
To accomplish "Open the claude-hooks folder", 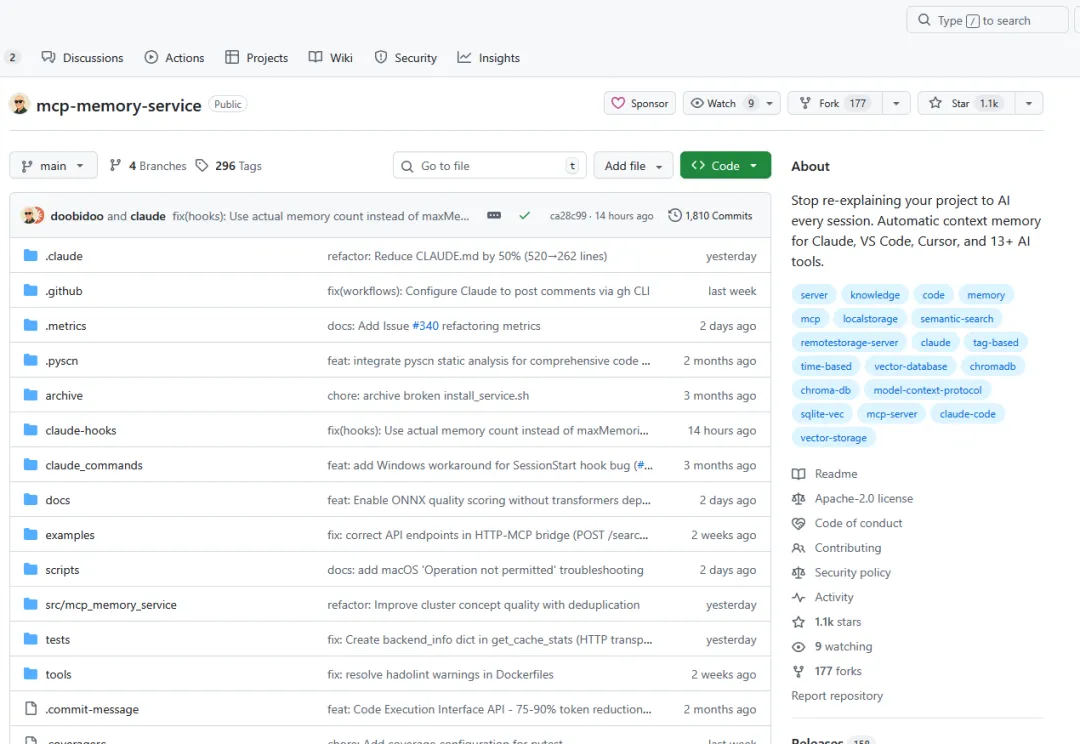I will coord(81,431).
